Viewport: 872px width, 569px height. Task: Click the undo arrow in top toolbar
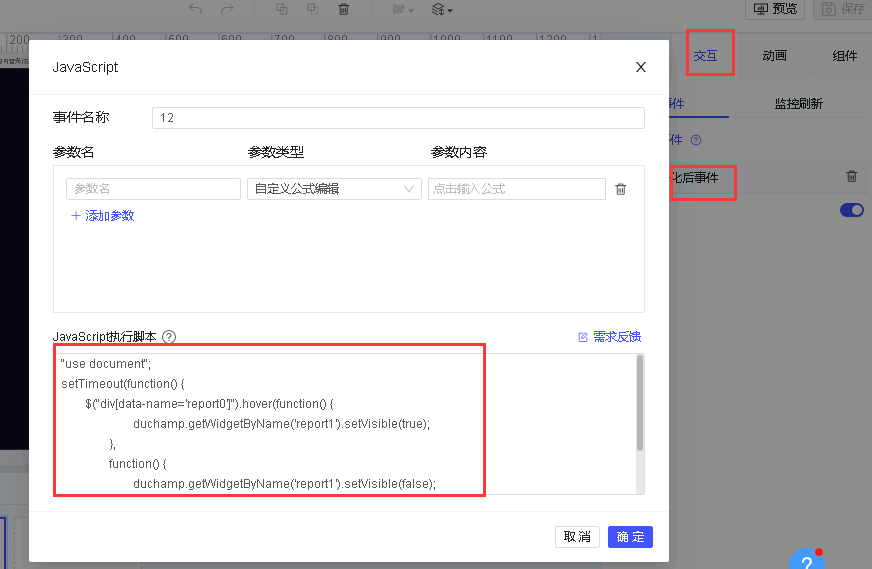[195, 9]
